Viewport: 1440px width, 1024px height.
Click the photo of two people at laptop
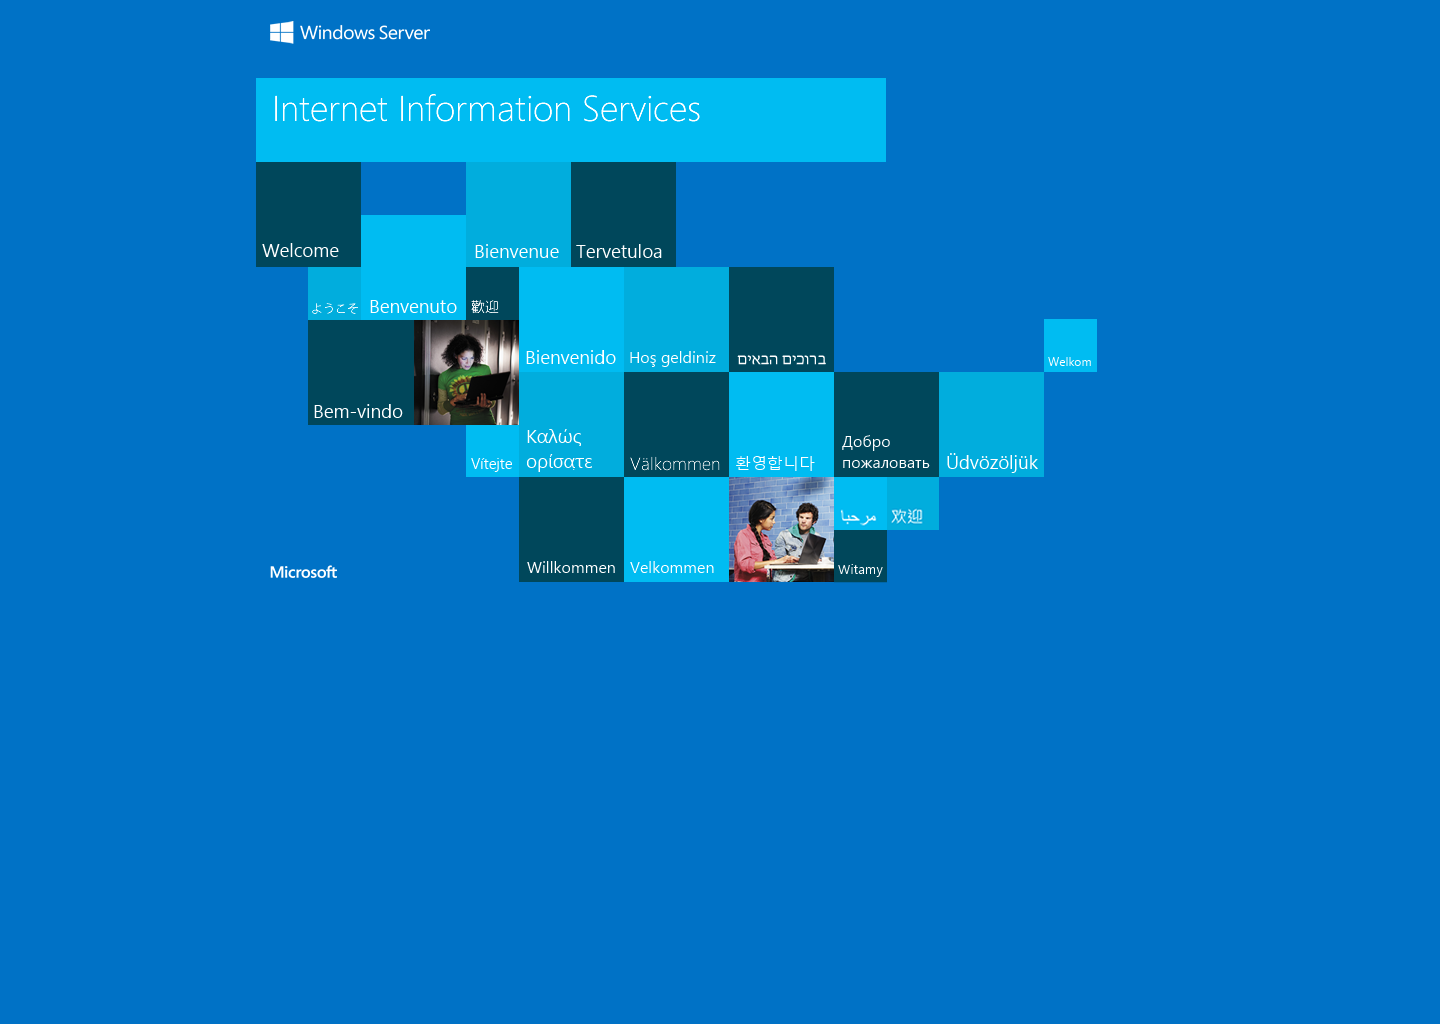[781, 529]
